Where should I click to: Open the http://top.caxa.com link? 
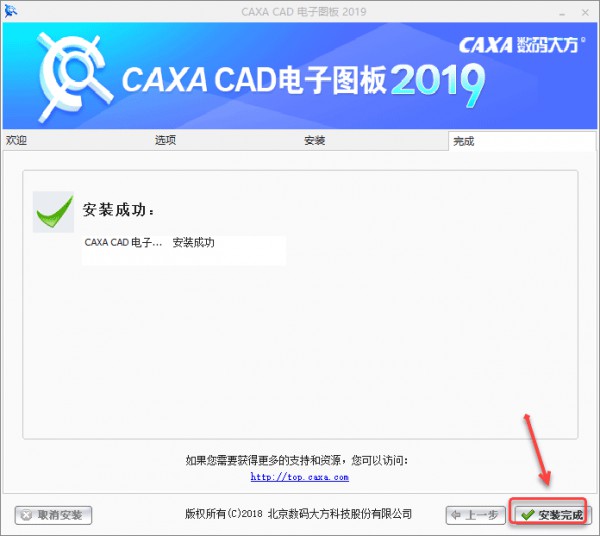[x=300, y=477]
